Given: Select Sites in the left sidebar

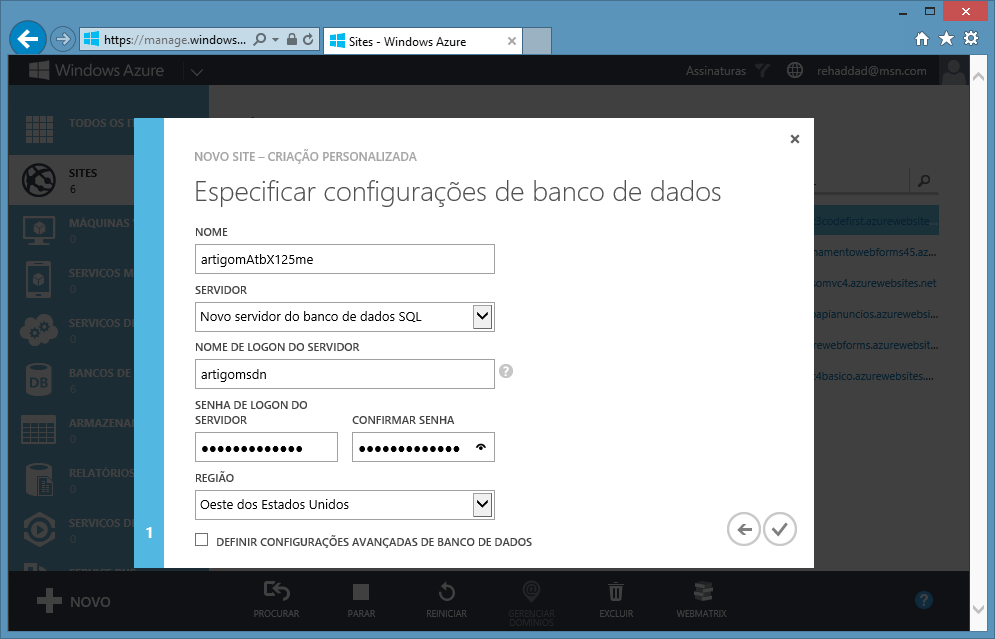Looking at the screenshot, I should [x=71, y=180].
